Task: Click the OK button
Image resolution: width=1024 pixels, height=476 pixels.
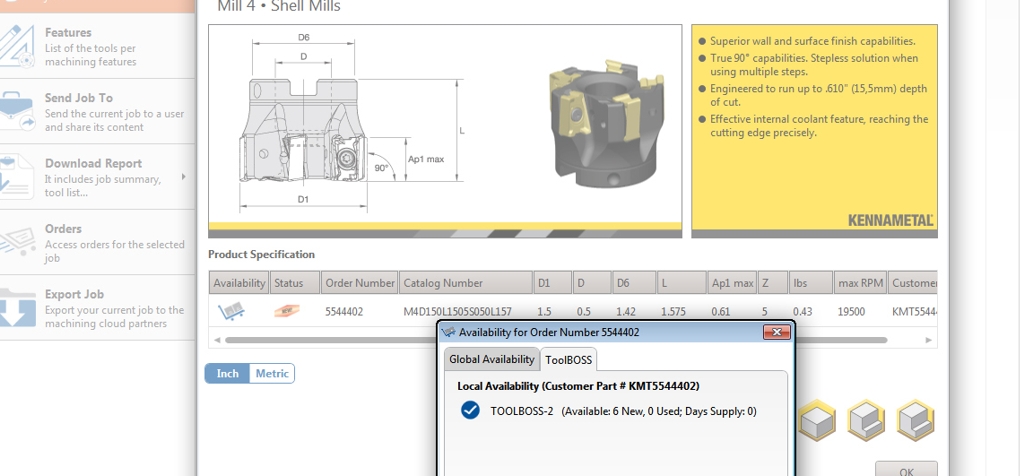Action: tap(906, 470)
